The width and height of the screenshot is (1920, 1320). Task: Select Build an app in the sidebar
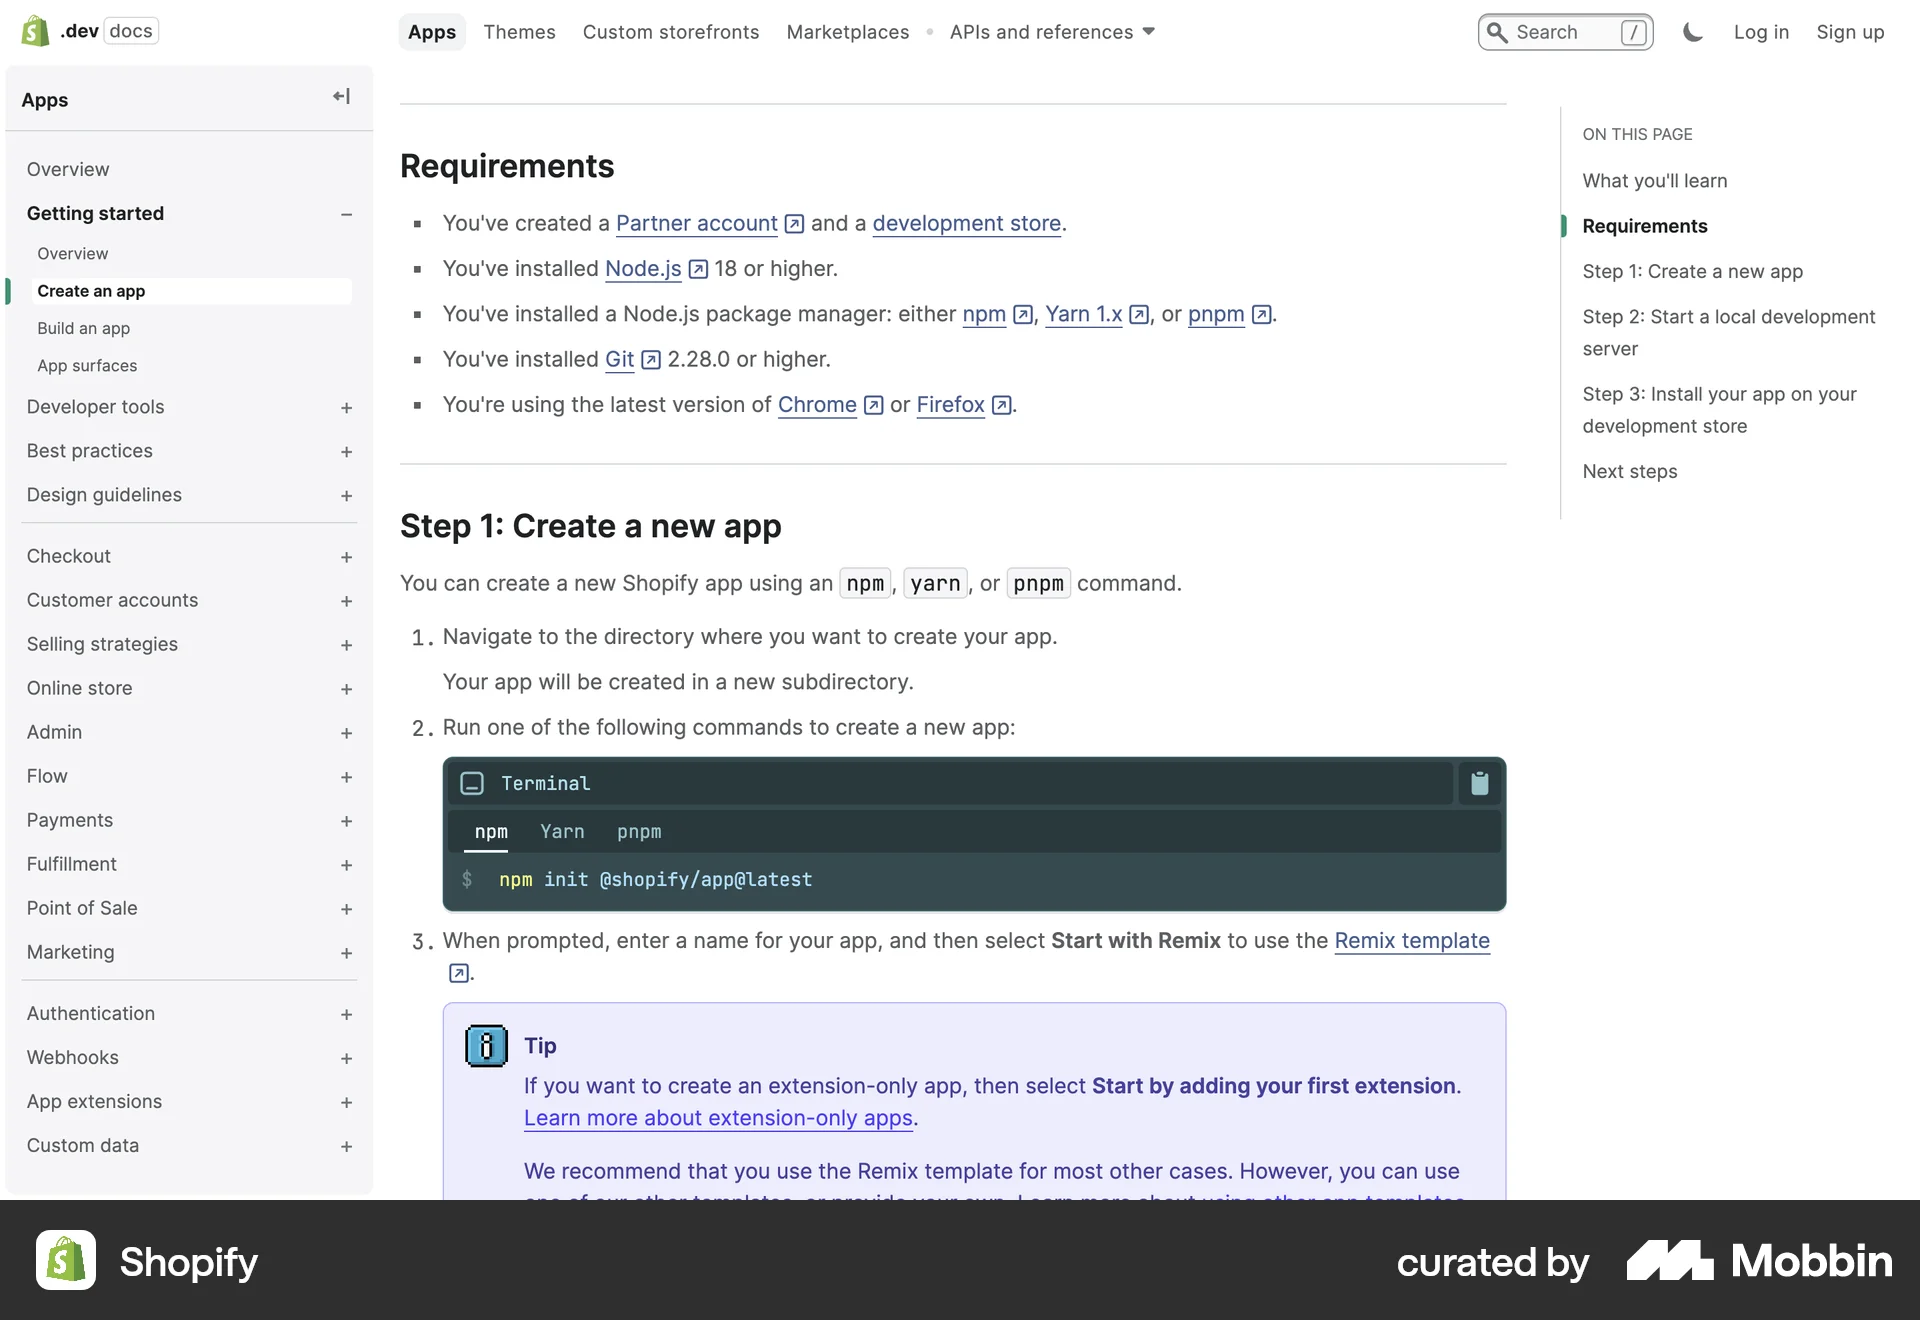(x=84, y=328)
